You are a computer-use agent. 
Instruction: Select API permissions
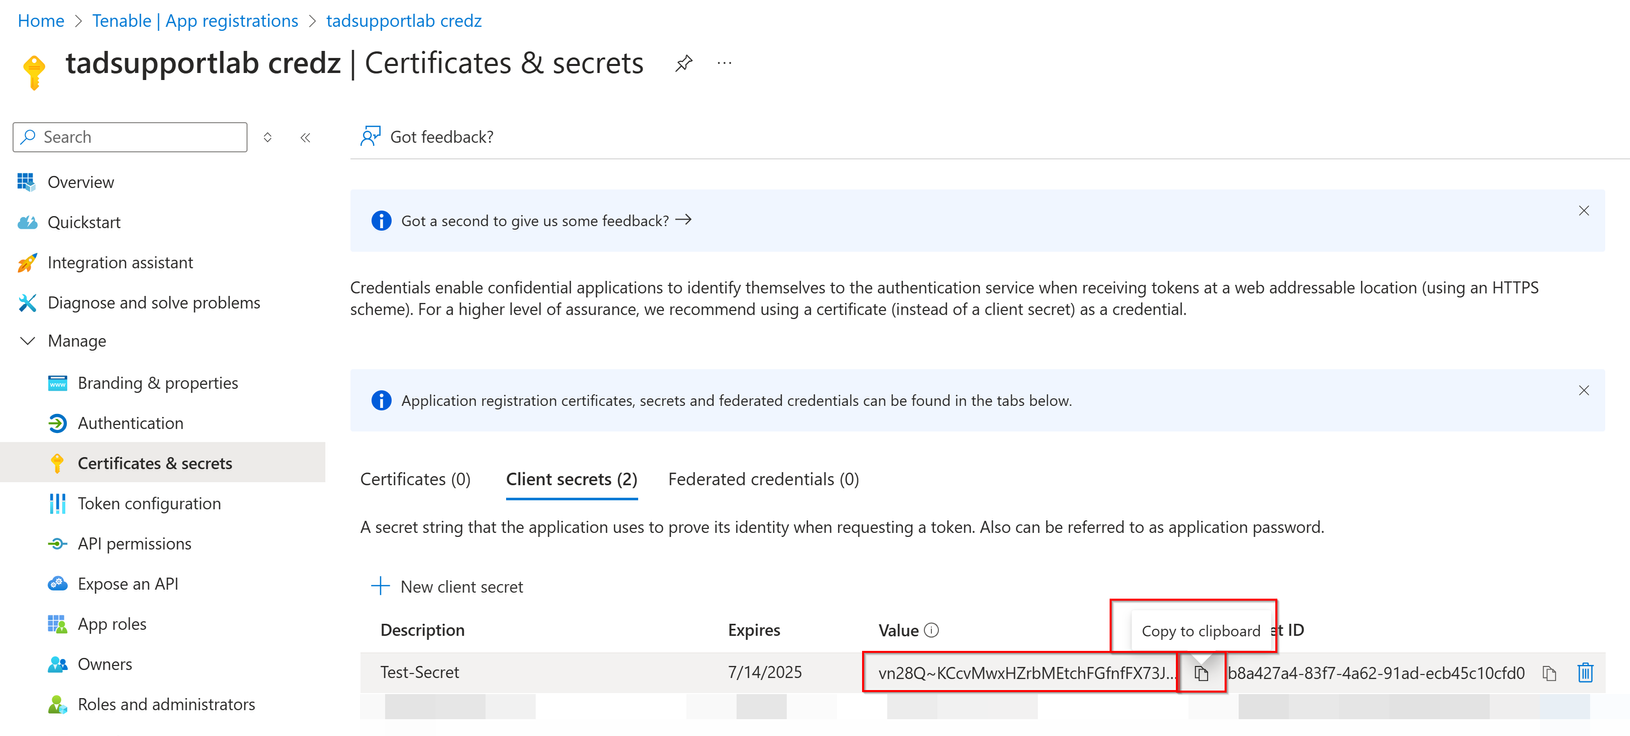point(135,543)
